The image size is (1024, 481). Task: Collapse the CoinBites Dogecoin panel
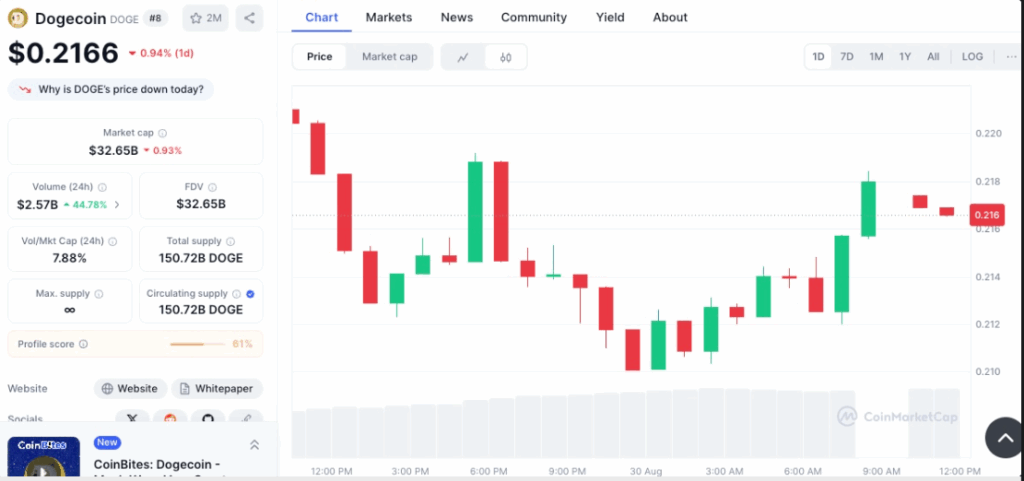[x=254, y=445]
